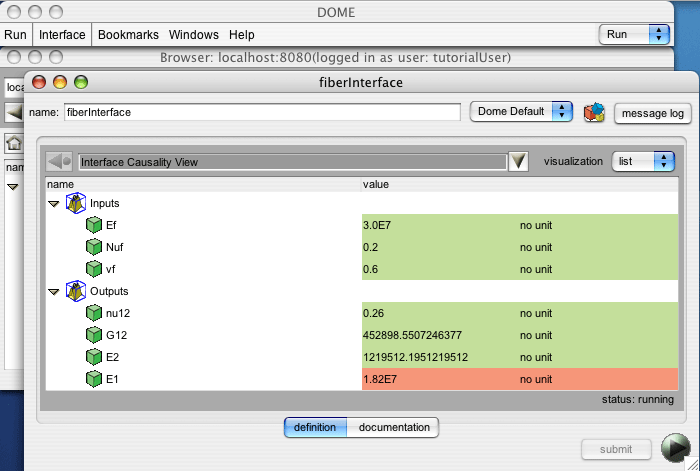This screenshot has width=700, height=471.
Task: Open the Interface Causality View dropdown arrow
Action: point(518,162)
